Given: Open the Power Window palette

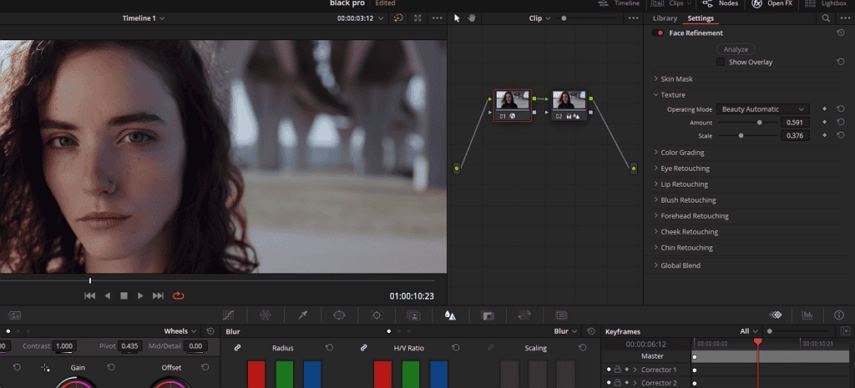Looking at the screenshot, I should (x=339, y=315).
